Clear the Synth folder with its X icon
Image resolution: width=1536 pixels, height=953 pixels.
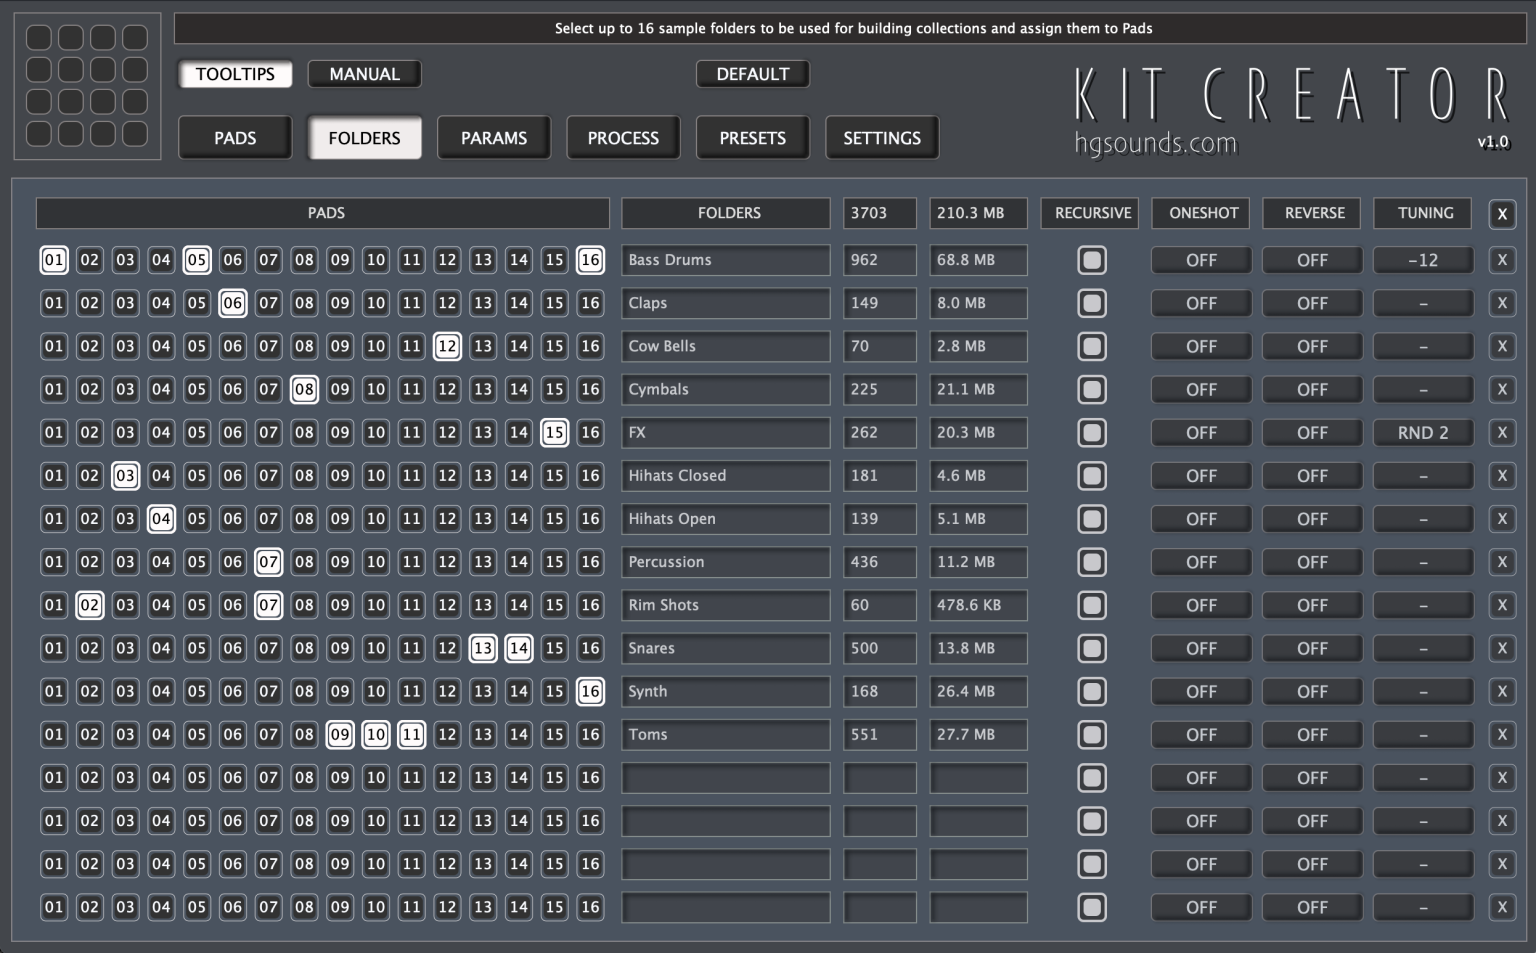pyautogui.click(x=1502, y=691)
